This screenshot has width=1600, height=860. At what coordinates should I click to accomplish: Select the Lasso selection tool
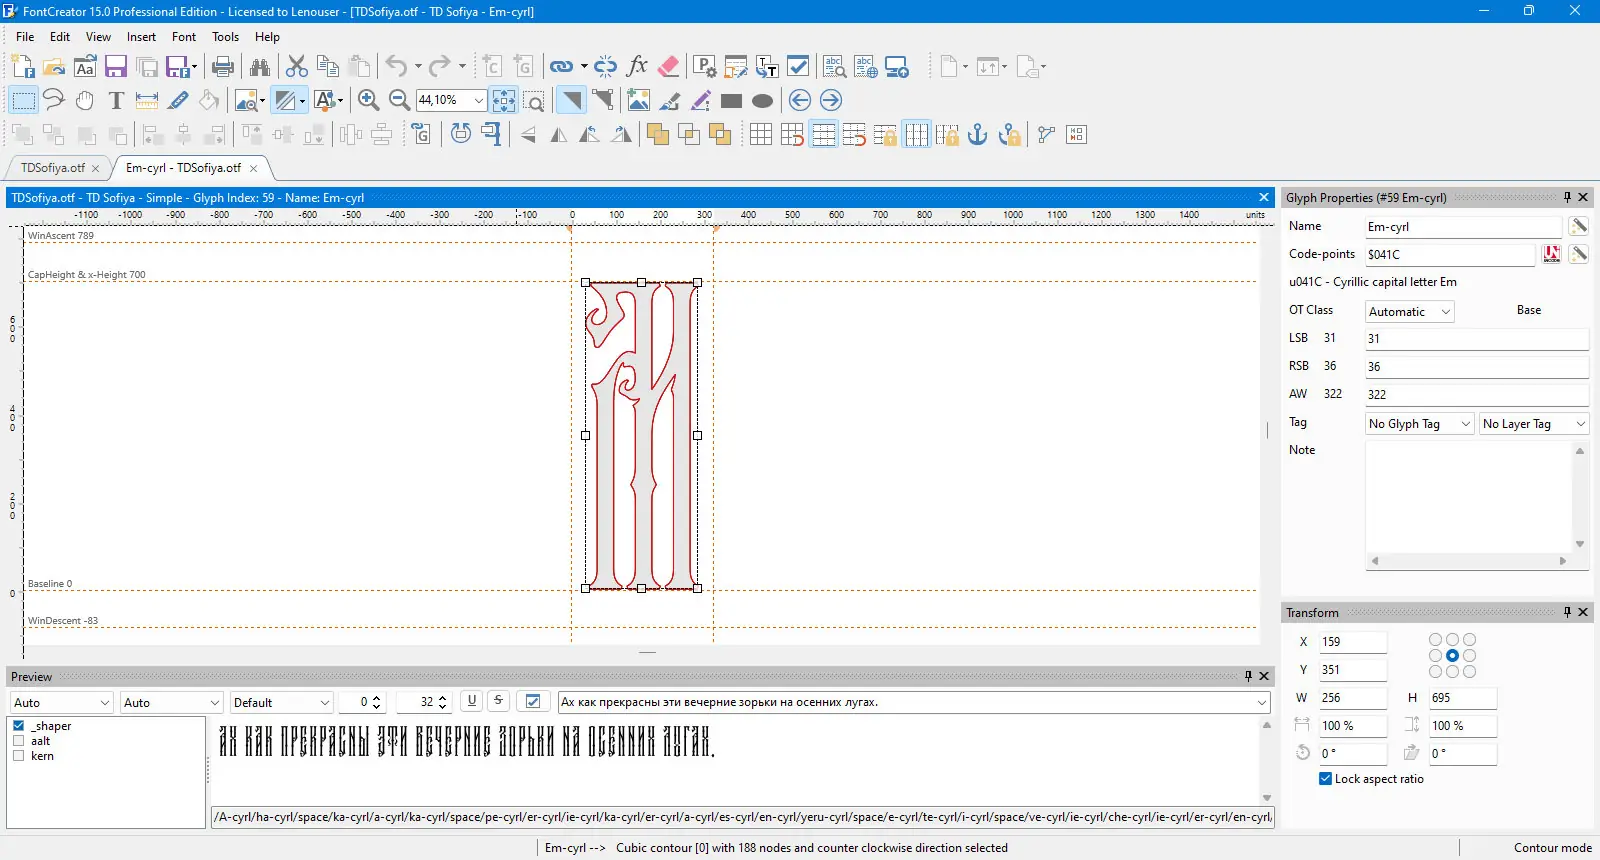(54, 100)
